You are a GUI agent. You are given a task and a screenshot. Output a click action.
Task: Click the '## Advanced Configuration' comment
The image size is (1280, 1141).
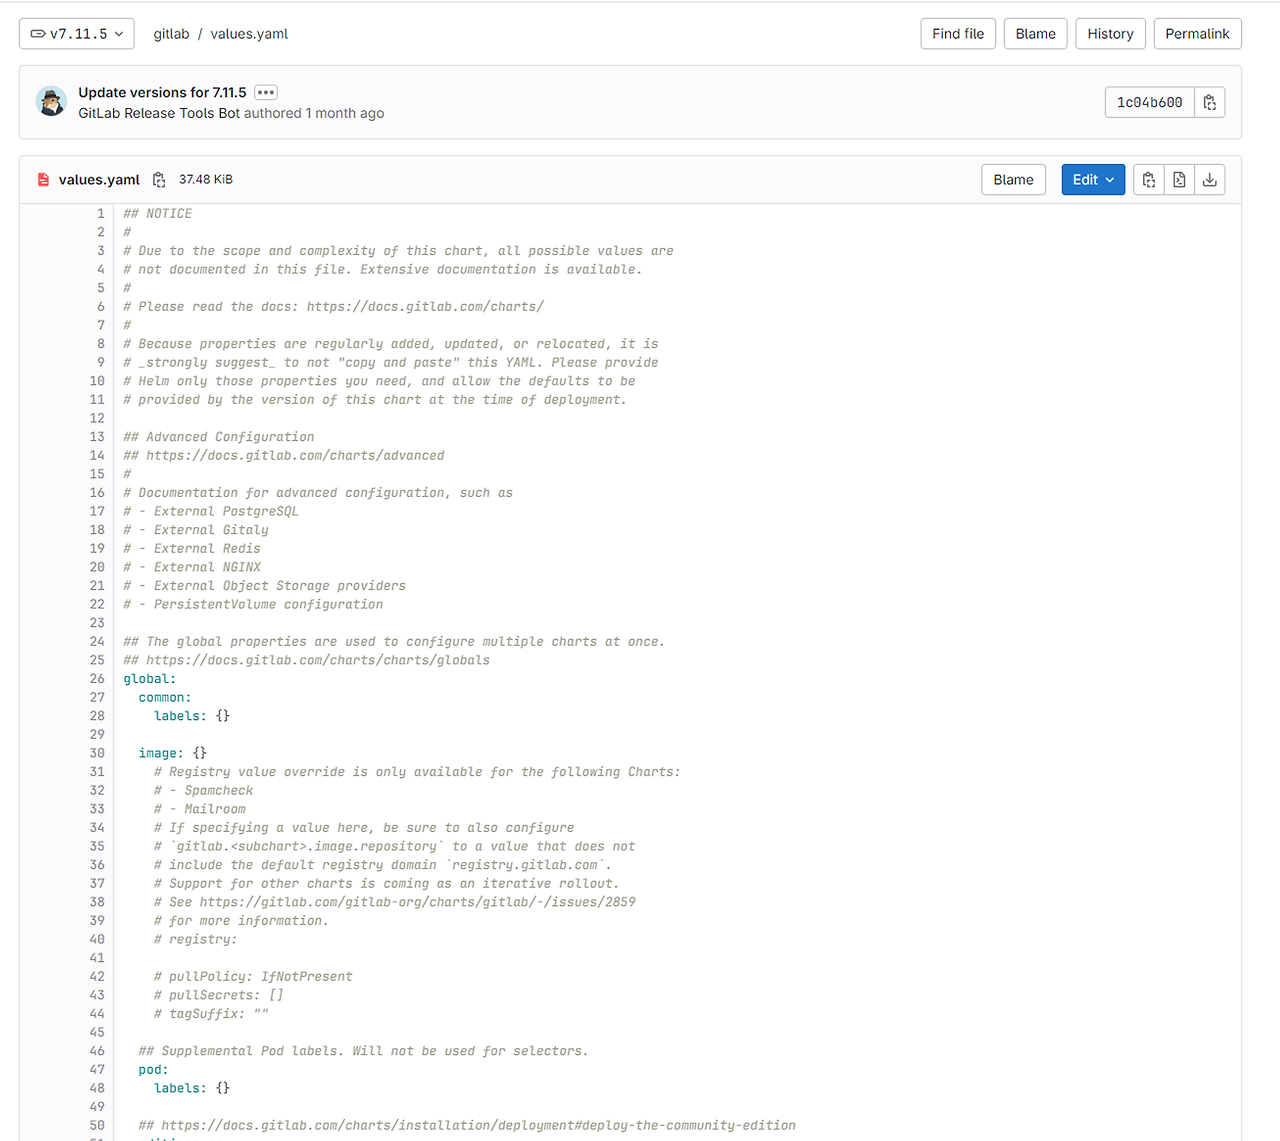pyautogui.click(x=219, y=437)
